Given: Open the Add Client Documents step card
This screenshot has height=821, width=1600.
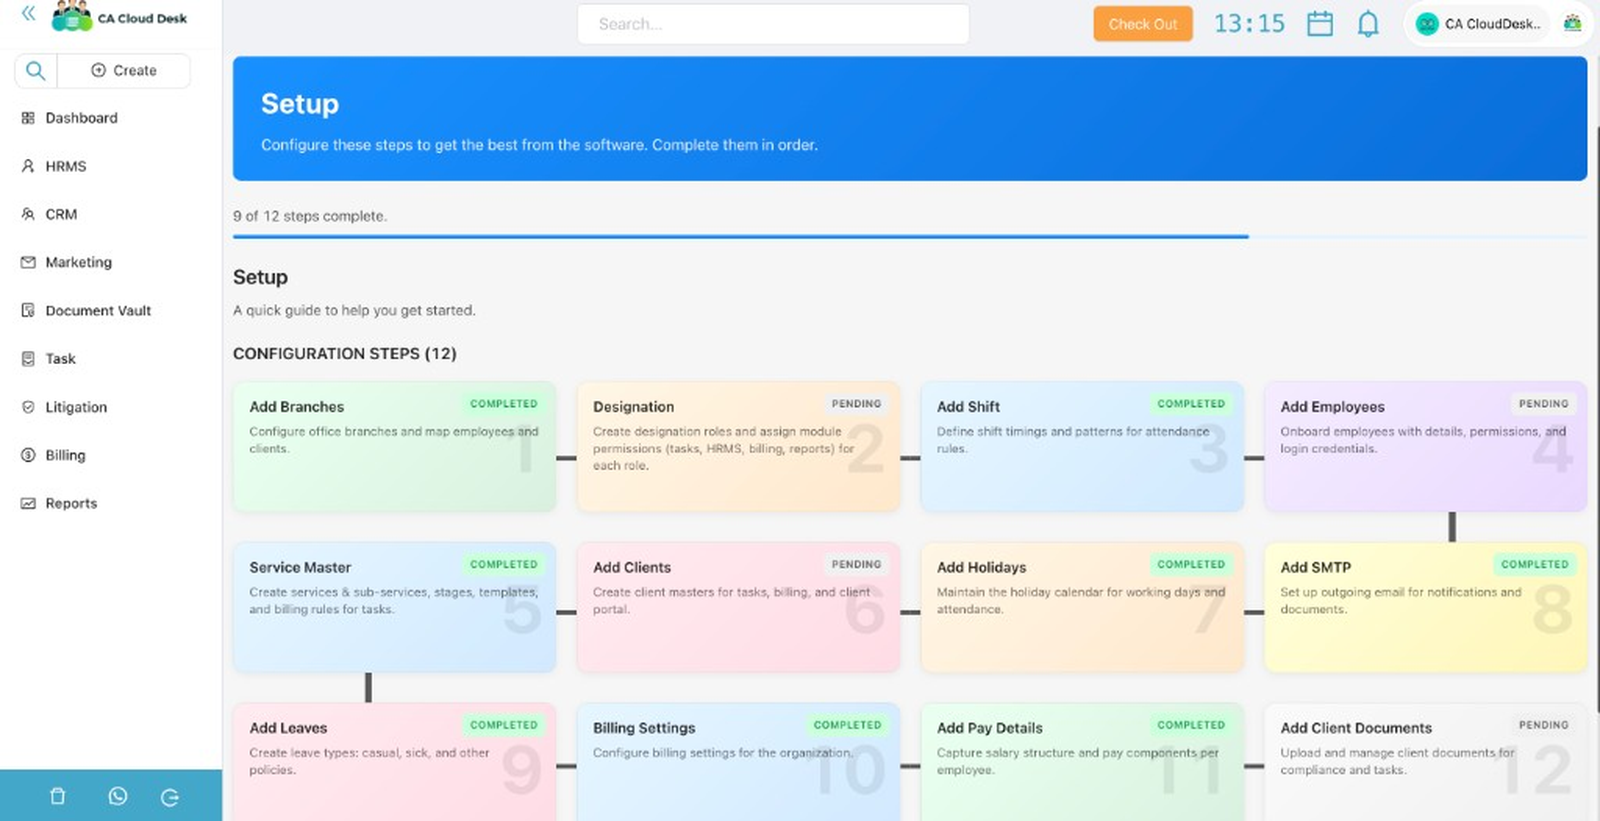Looking at the screenshot, I should click(x=1425, y=762).
